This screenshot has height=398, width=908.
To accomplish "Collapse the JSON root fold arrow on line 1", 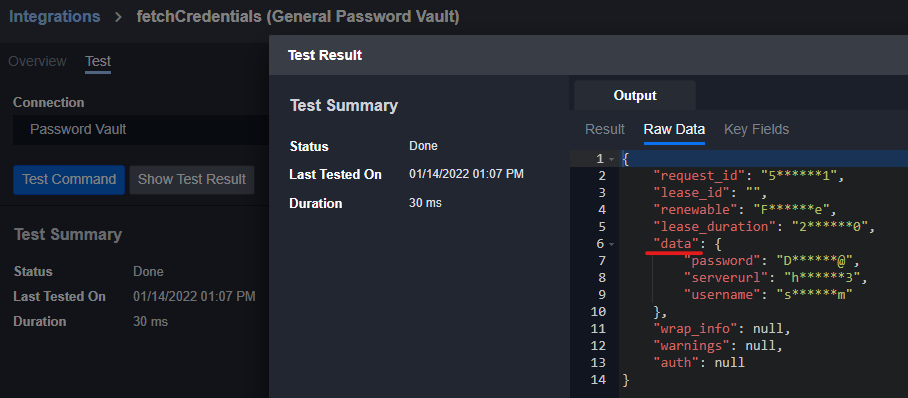I will tap(612, 159).
